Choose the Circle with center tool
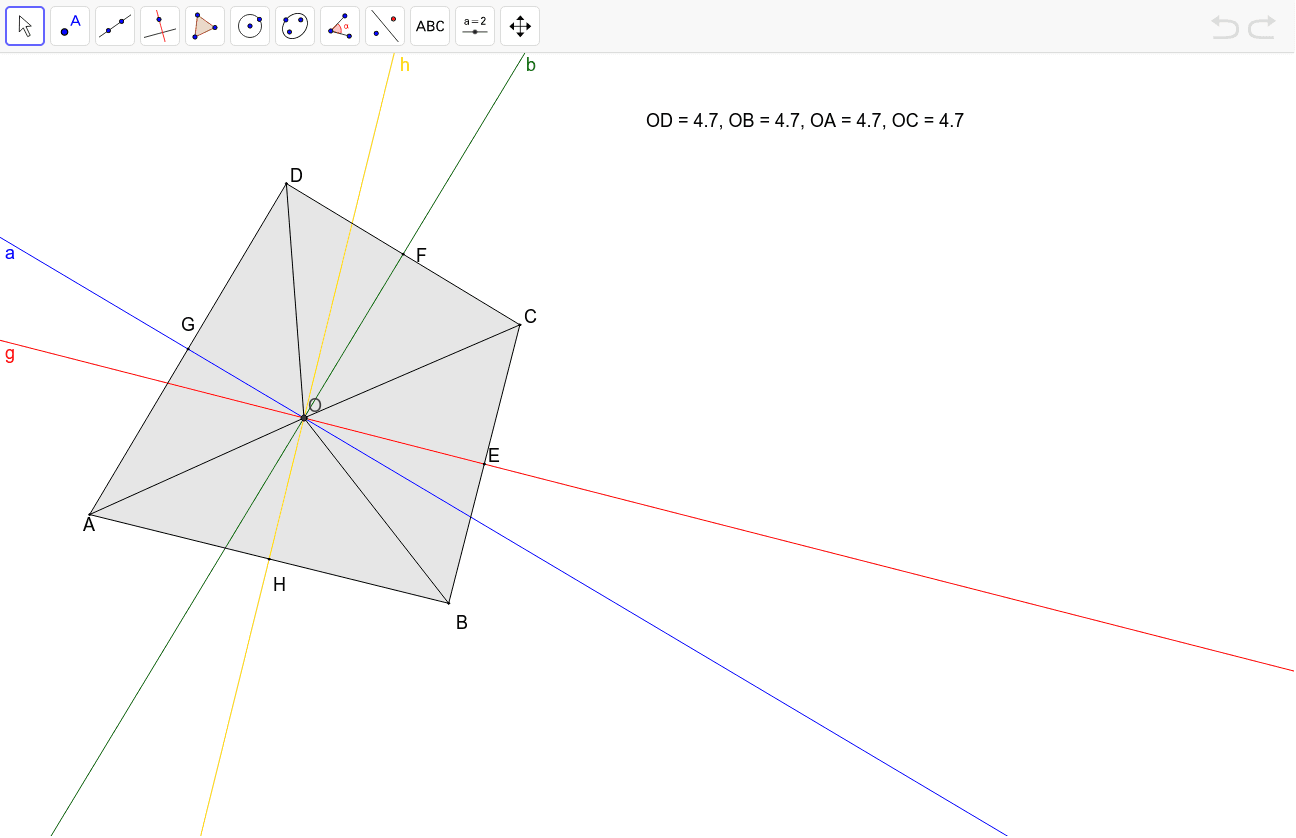This screenshot has width=1296, height=838. [x=250, y=26]
